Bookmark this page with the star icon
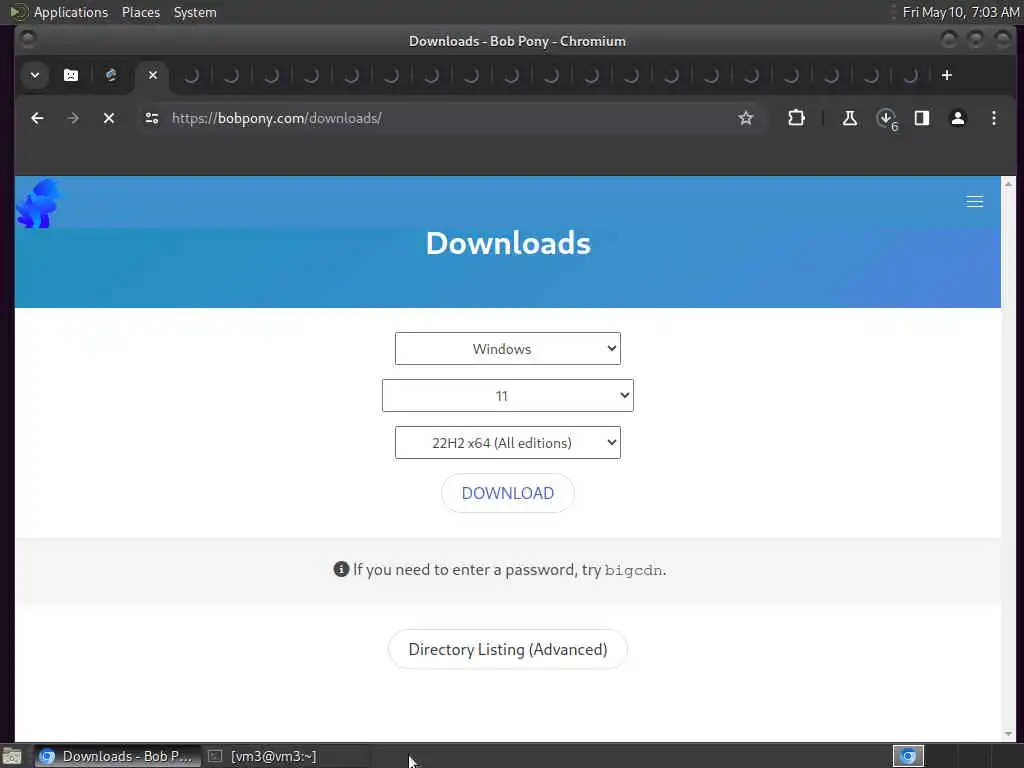This screenshot has width=1024, height=768. [x=746, y=118]
